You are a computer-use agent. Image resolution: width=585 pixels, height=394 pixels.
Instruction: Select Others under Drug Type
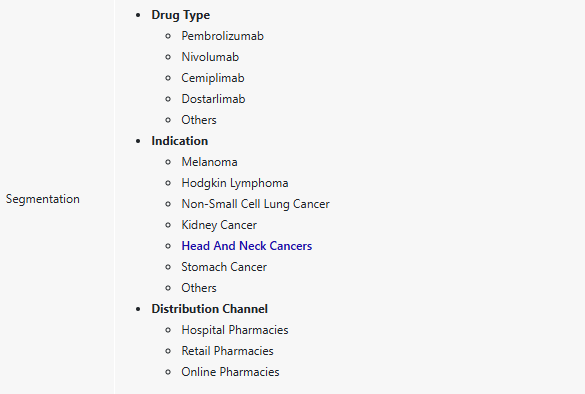click(x=199, y=120)
